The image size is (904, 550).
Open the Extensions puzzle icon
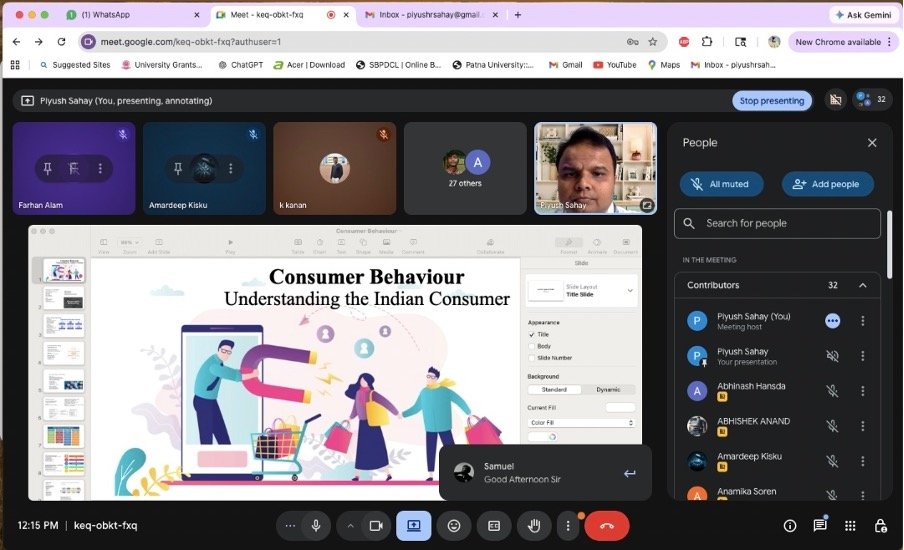[707, 42]
